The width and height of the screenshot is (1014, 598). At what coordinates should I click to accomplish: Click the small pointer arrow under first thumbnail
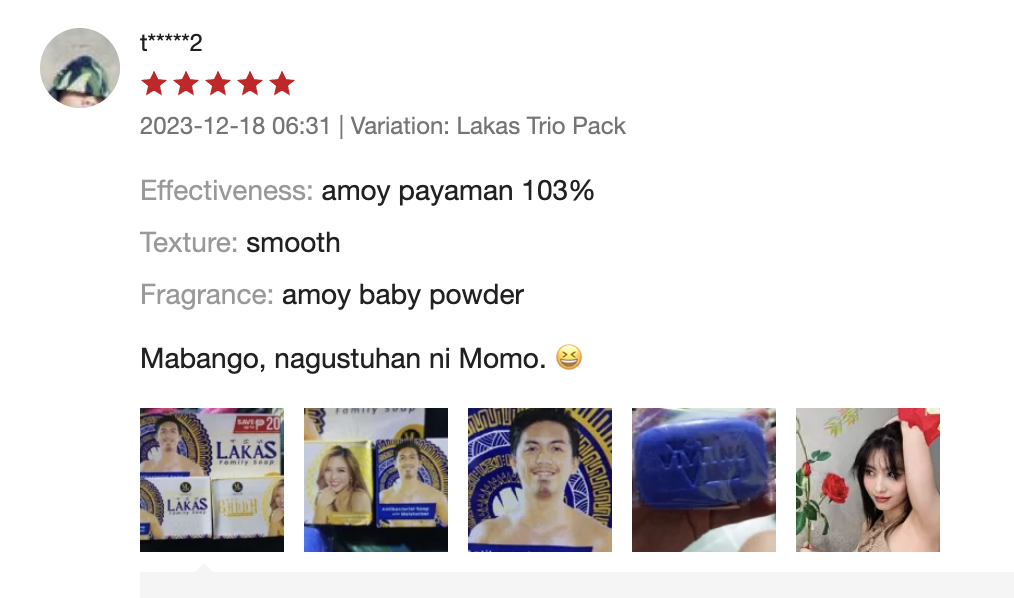coord(204,568)
